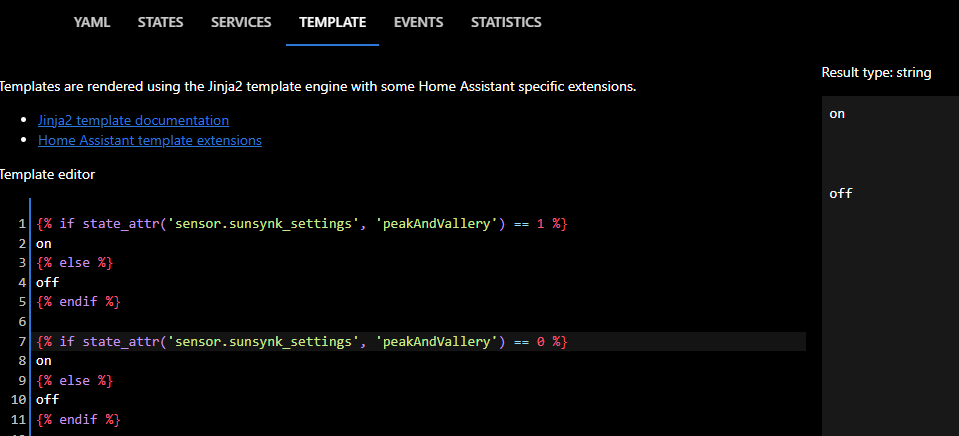Click the 'on' text on line 2

(x=43, y=243)
